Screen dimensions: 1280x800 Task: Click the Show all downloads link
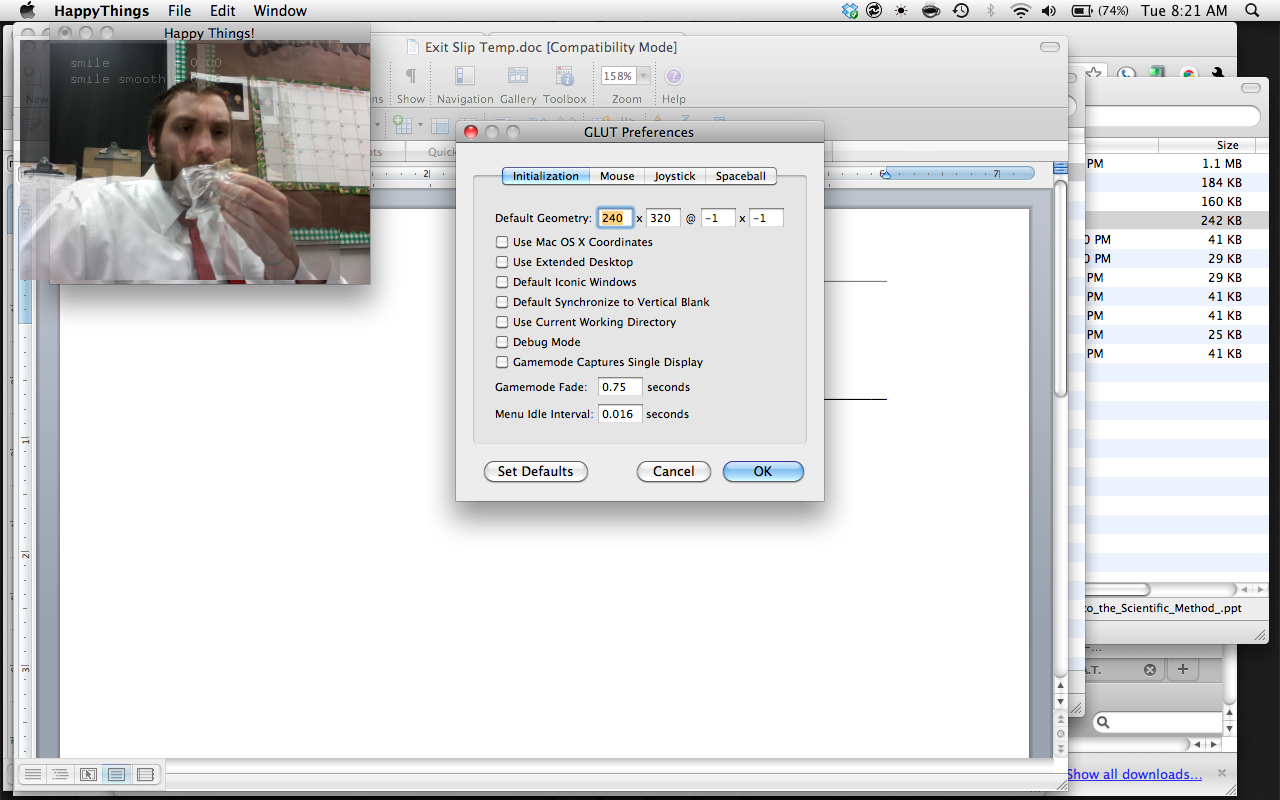coord(1134,774)
